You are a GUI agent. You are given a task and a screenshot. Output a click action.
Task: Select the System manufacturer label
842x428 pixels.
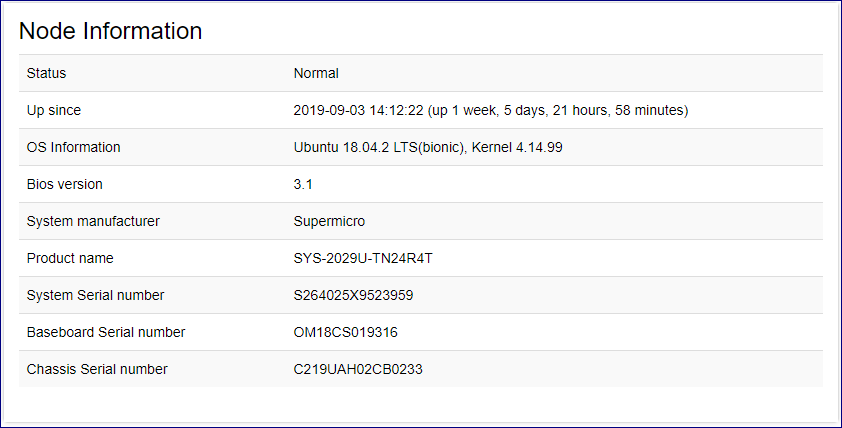pos(93,221)
